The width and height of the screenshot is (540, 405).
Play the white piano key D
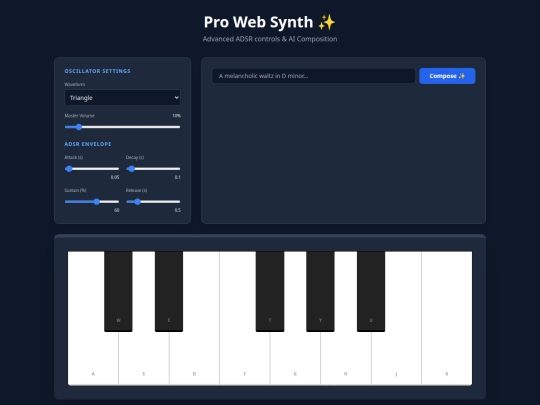tap(194, 358)
